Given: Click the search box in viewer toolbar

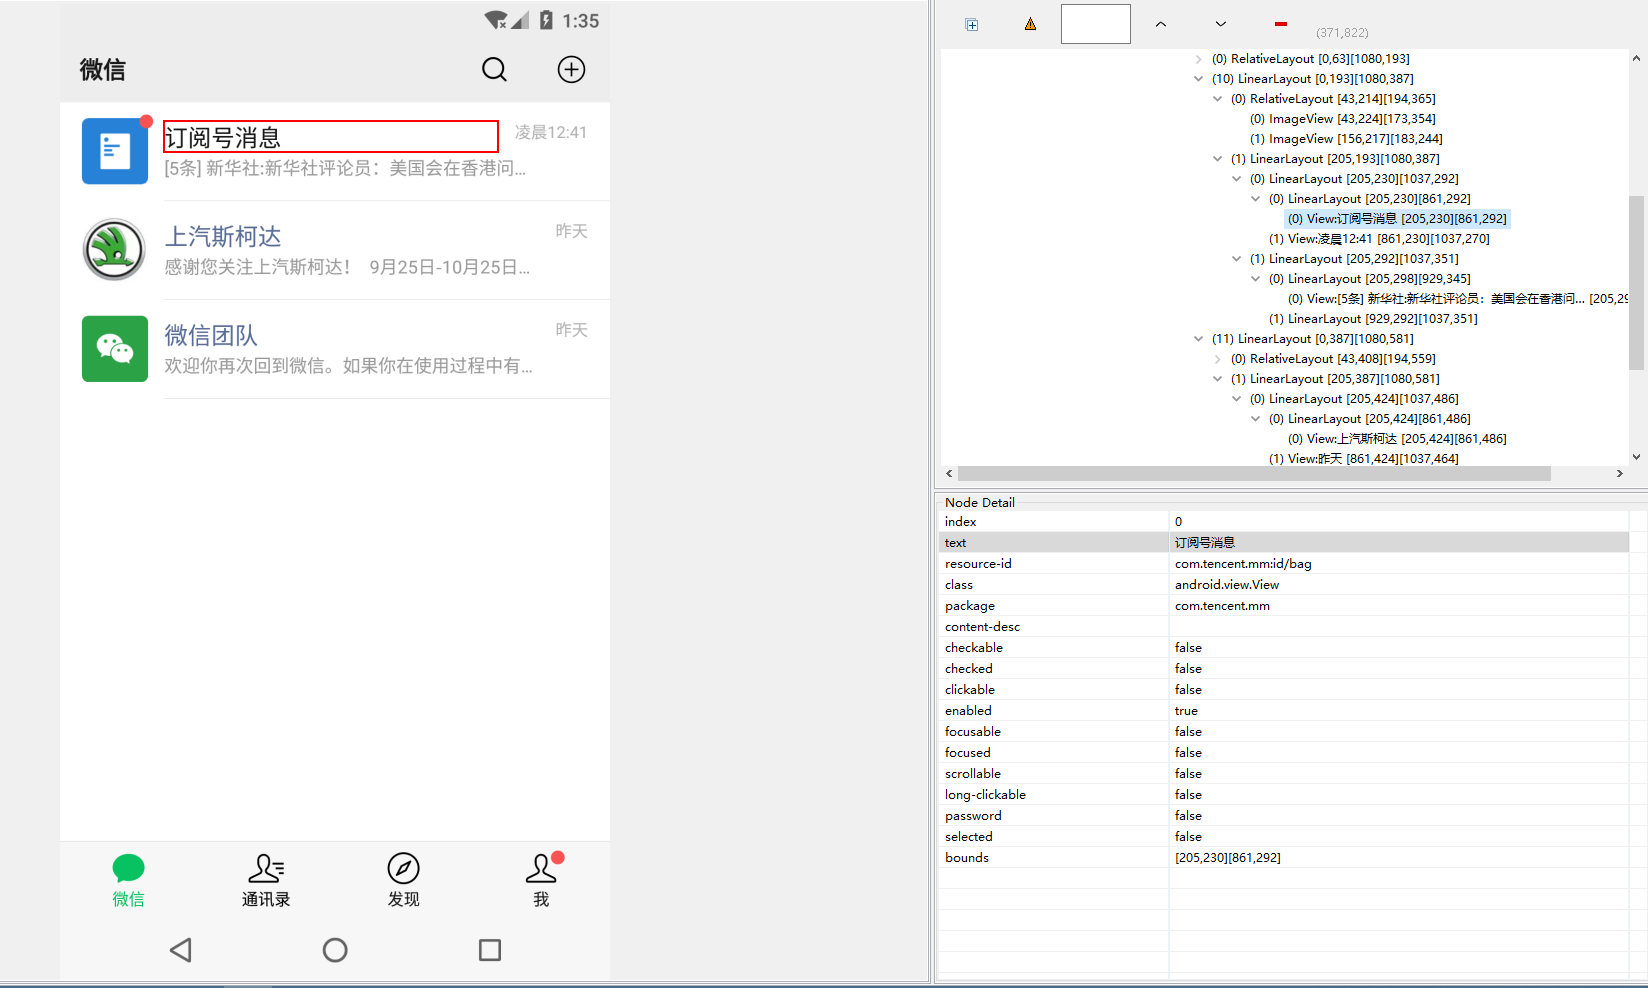Looking at the screenshot, I should click(x=1096, y=24).
